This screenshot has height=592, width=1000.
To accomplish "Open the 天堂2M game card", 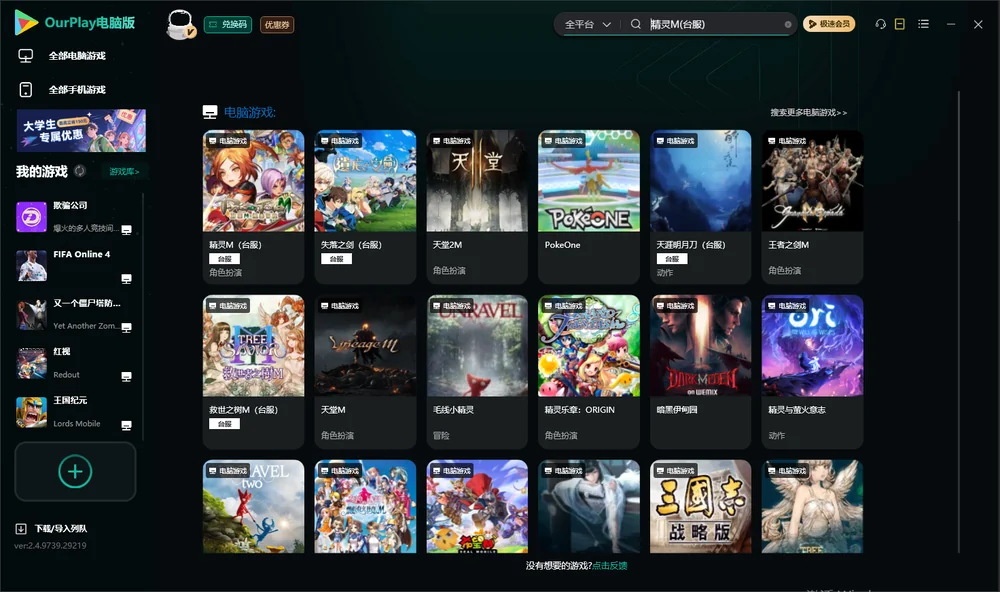I will 477,207.
